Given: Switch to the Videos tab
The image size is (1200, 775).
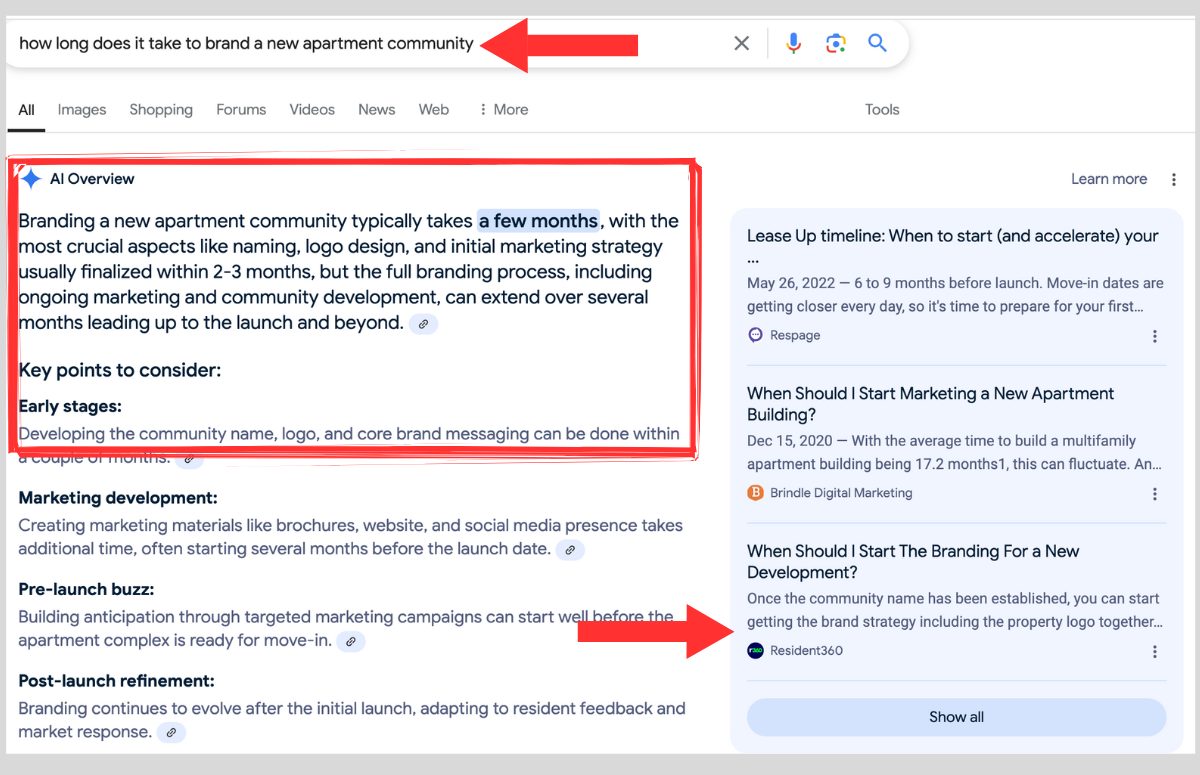Looking at the screenshot, I should point(312,110).
